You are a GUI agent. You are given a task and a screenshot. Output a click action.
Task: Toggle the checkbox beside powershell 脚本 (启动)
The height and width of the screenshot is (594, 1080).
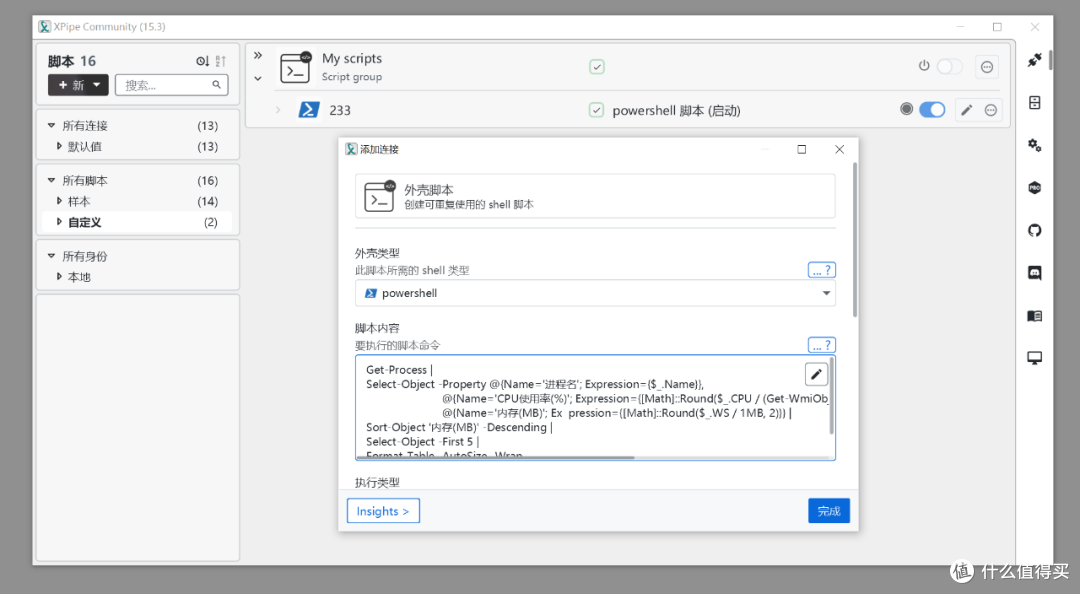point(596,110)
